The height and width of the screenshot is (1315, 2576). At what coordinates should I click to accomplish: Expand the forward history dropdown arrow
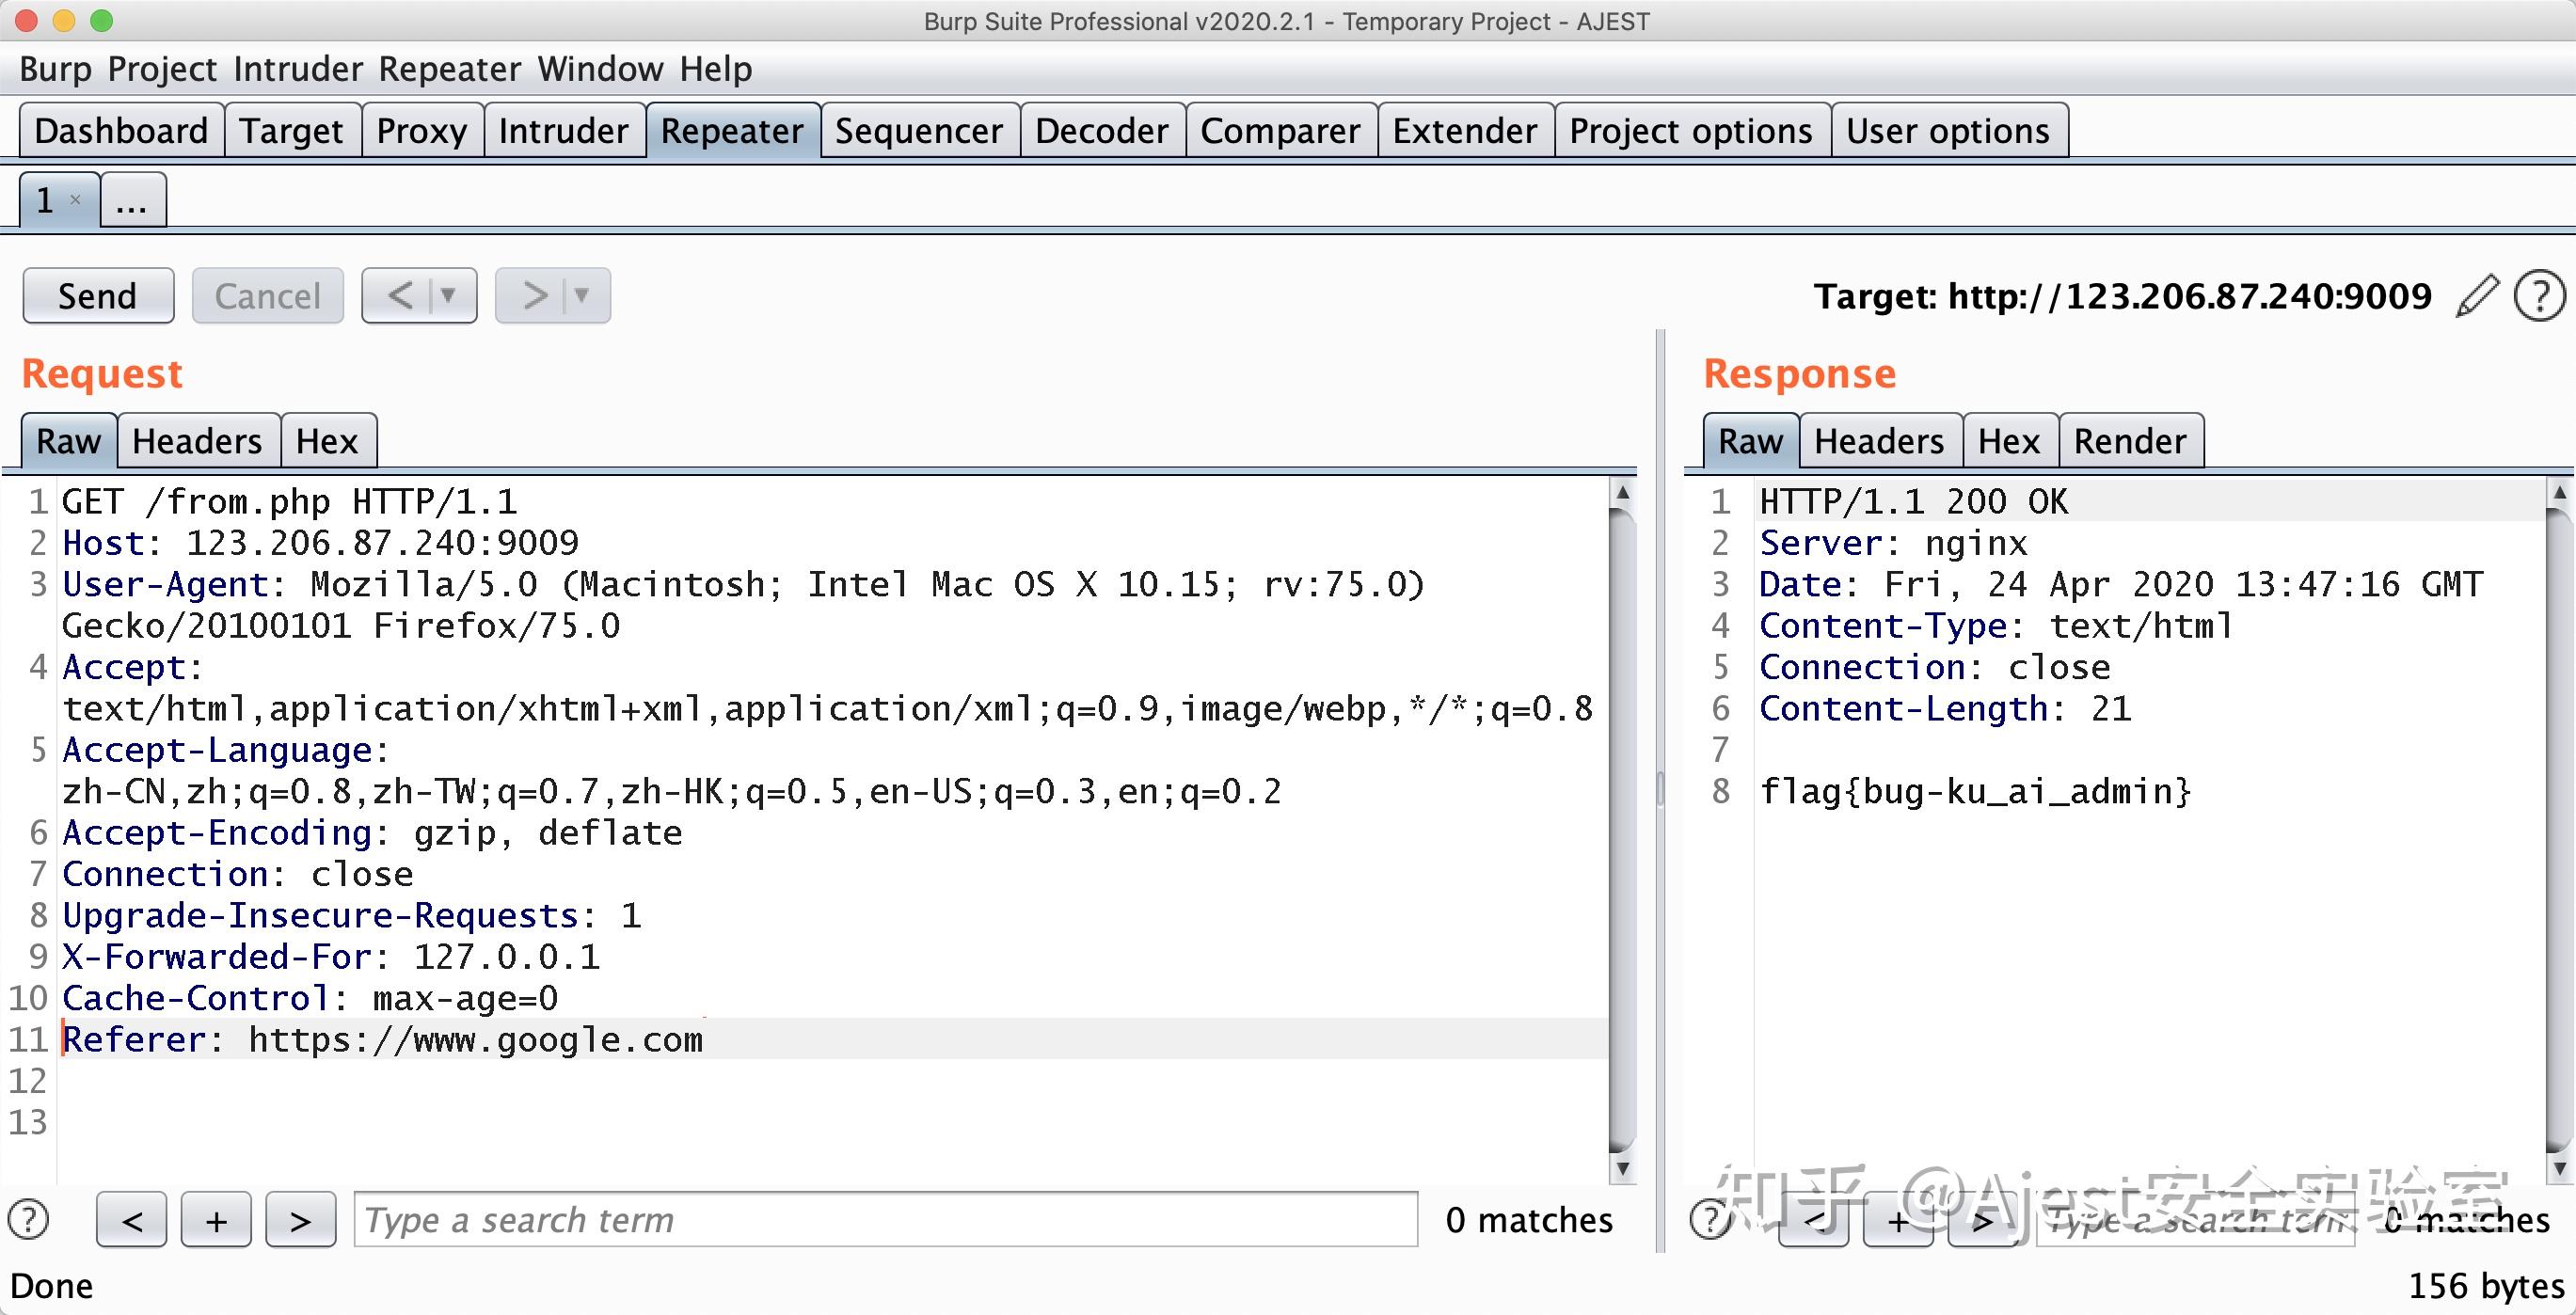click(582, 295)
